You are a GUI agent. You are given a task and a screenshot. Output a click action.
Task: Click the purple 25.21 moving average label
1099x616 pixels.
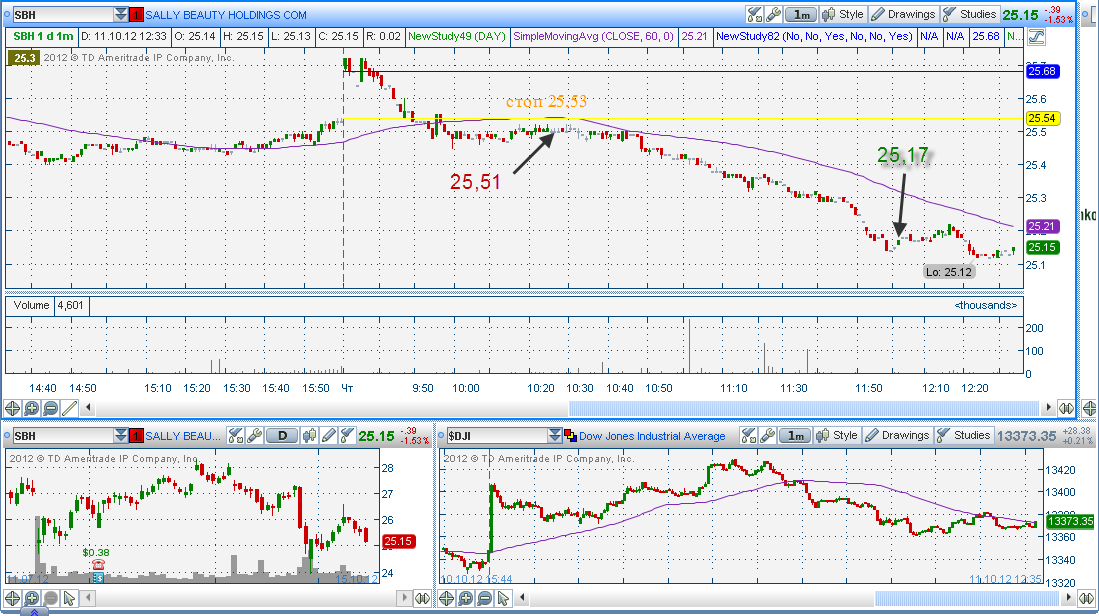pyautogui.click(x=1042, y=226)
